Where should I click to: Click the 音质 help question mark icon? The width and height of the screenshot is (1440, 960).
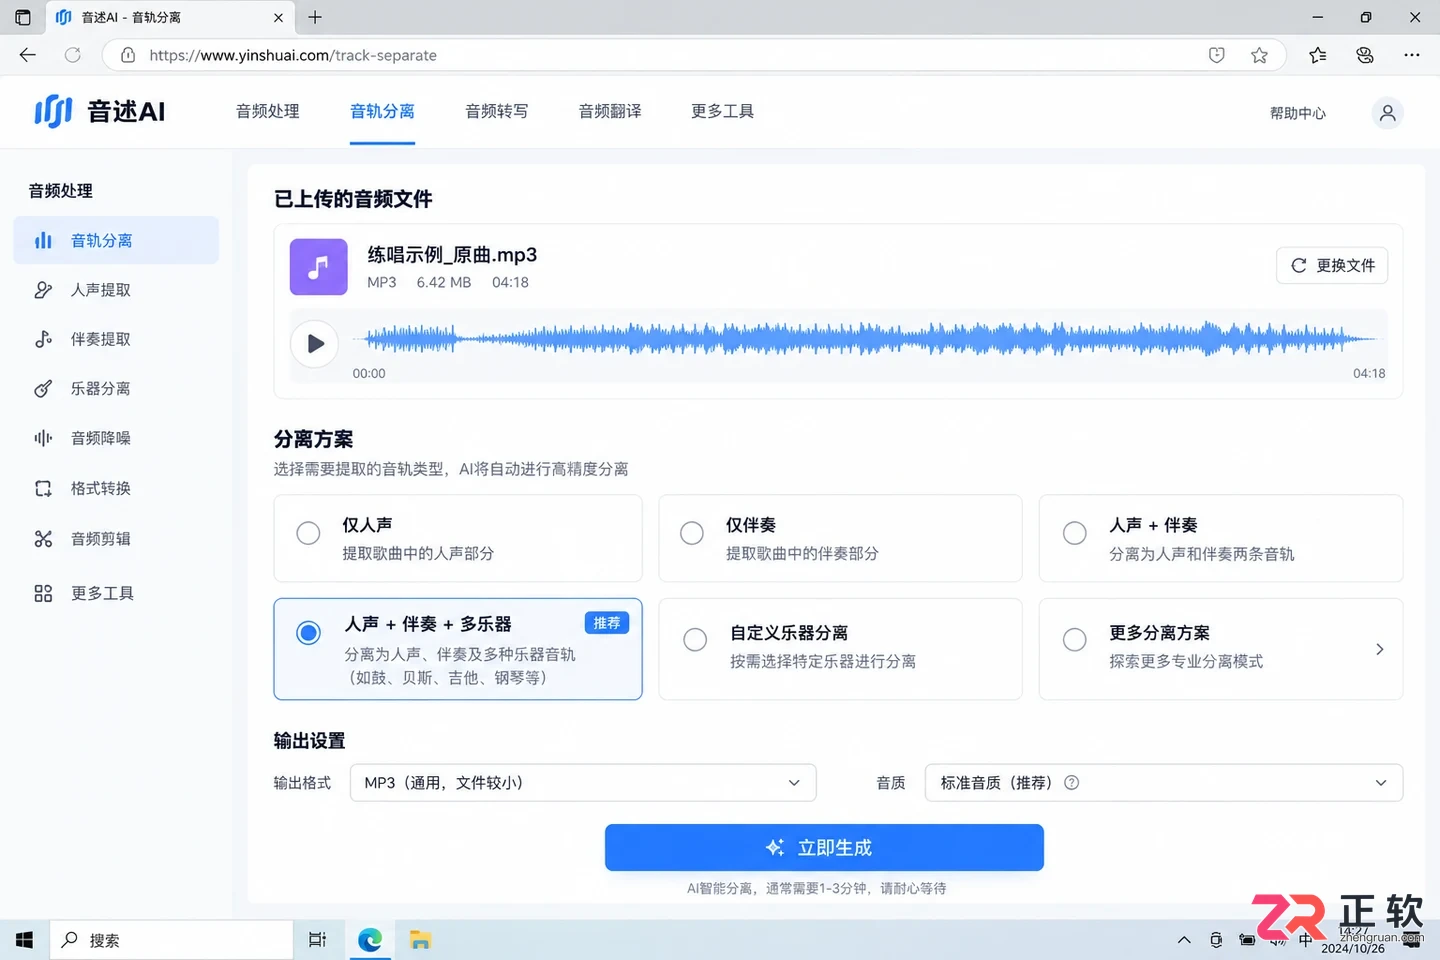(x=1071, y=783)
